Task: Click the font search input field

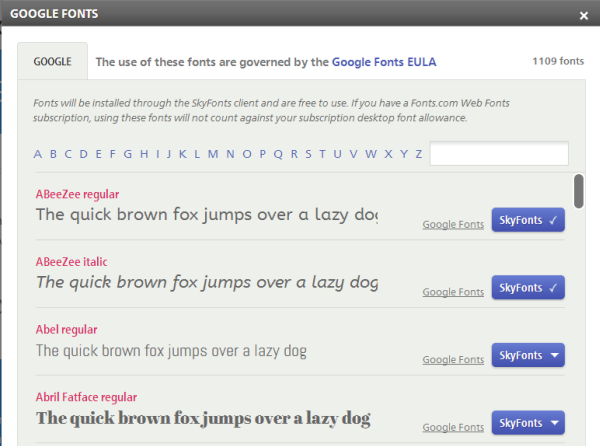Action: pos(499,153)
